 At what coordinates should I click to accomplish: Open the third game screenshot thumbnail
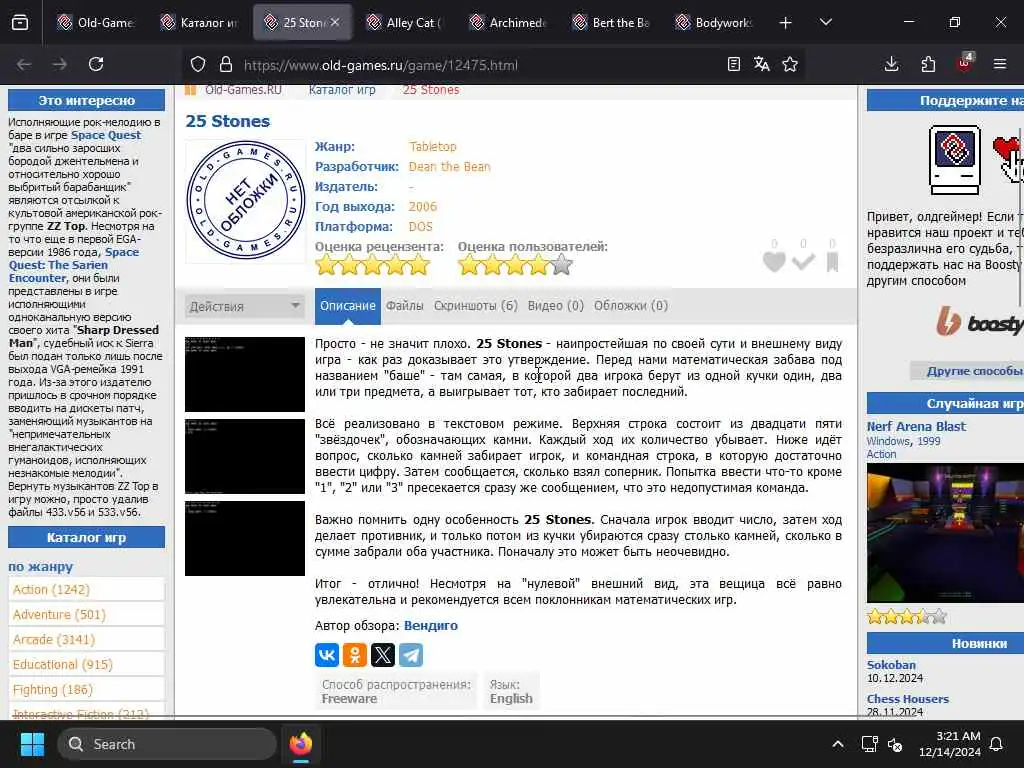245,538
